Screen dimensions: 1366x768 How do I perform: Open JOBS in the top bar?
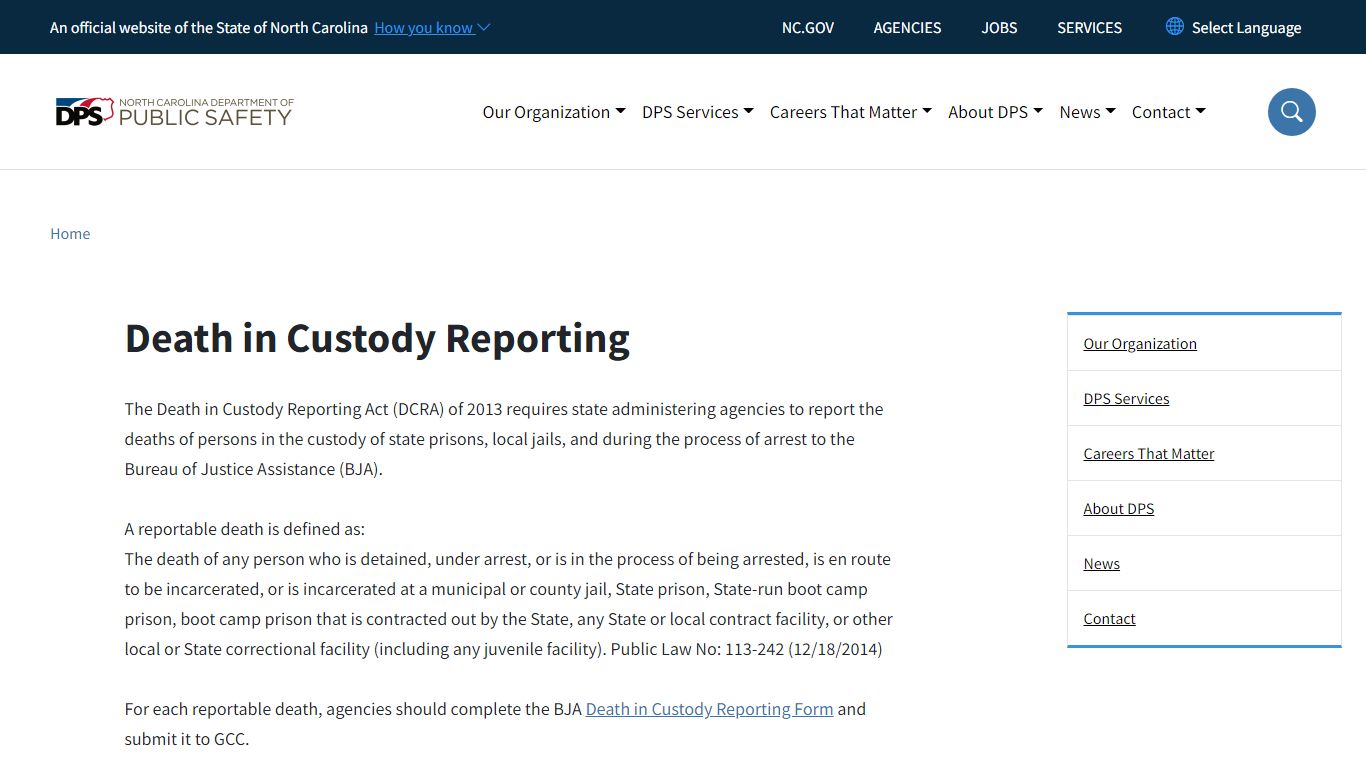(999, 27)
